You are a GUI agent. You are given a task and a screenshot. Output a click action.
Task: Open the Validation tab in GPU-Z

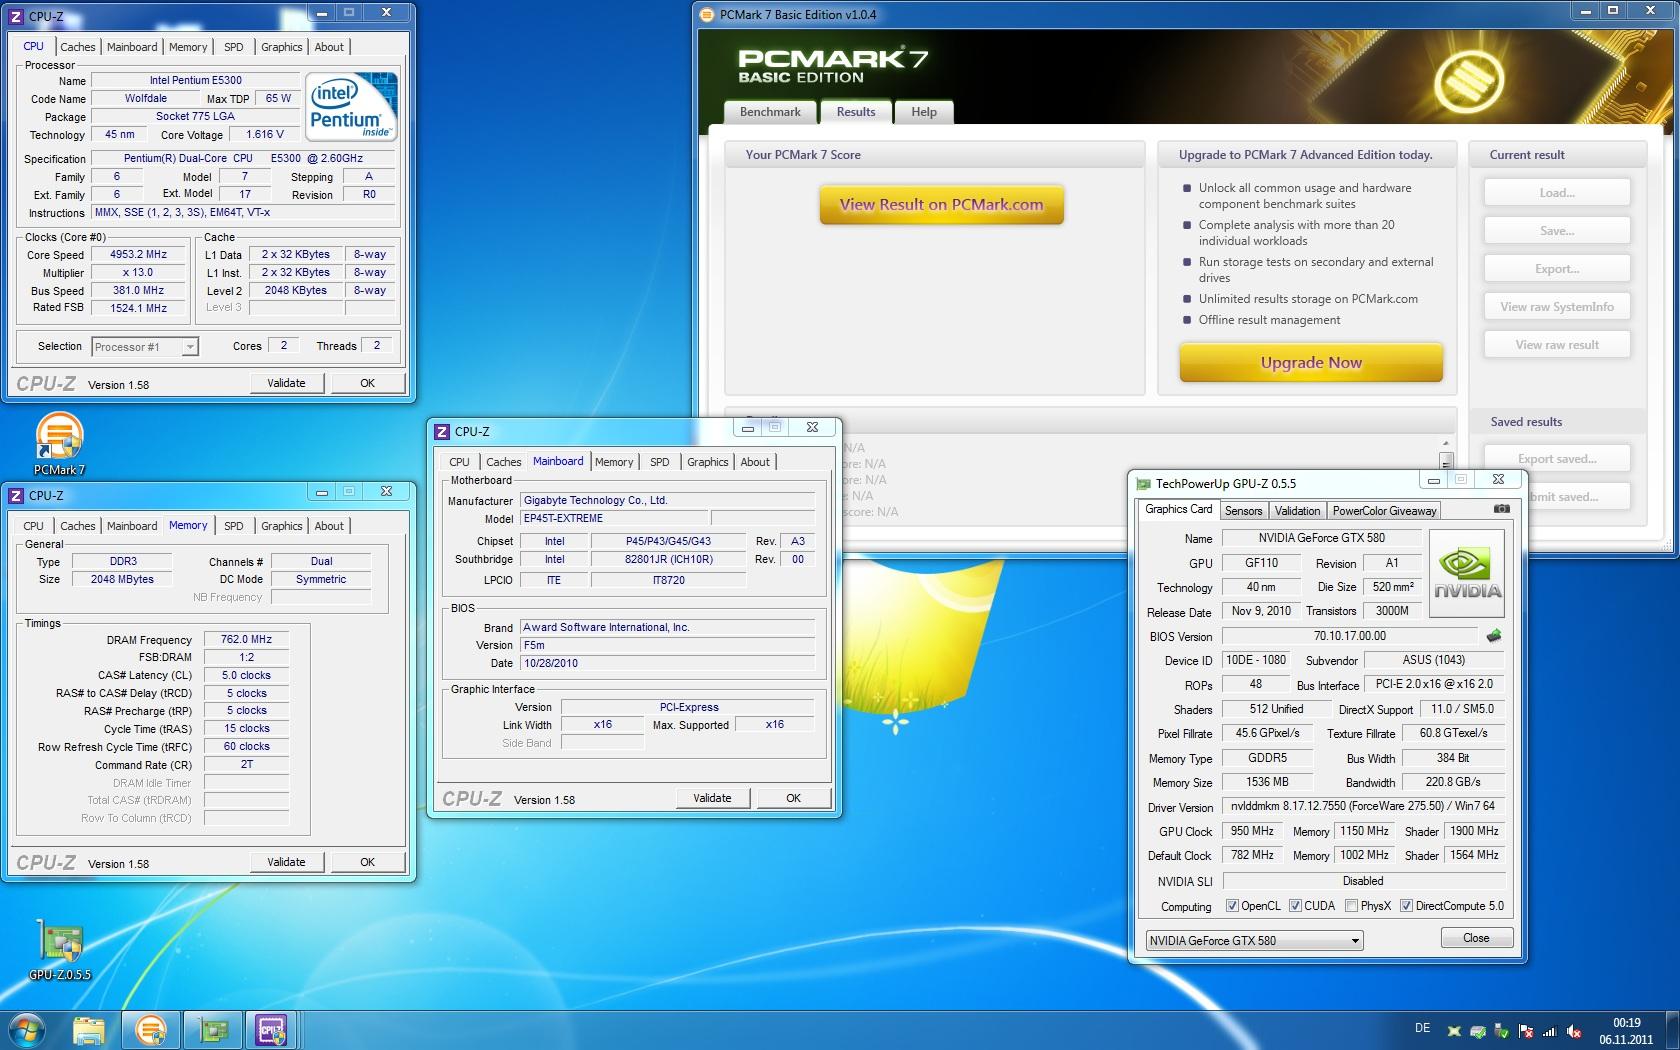1297,510
